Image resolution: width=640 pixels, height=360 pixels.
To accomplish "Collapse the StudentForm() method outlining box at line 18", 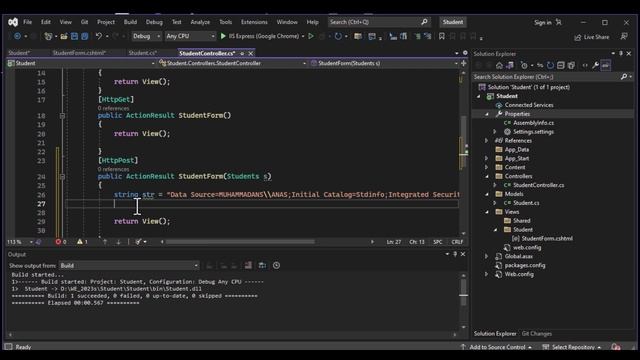I will tap(62, 116).
